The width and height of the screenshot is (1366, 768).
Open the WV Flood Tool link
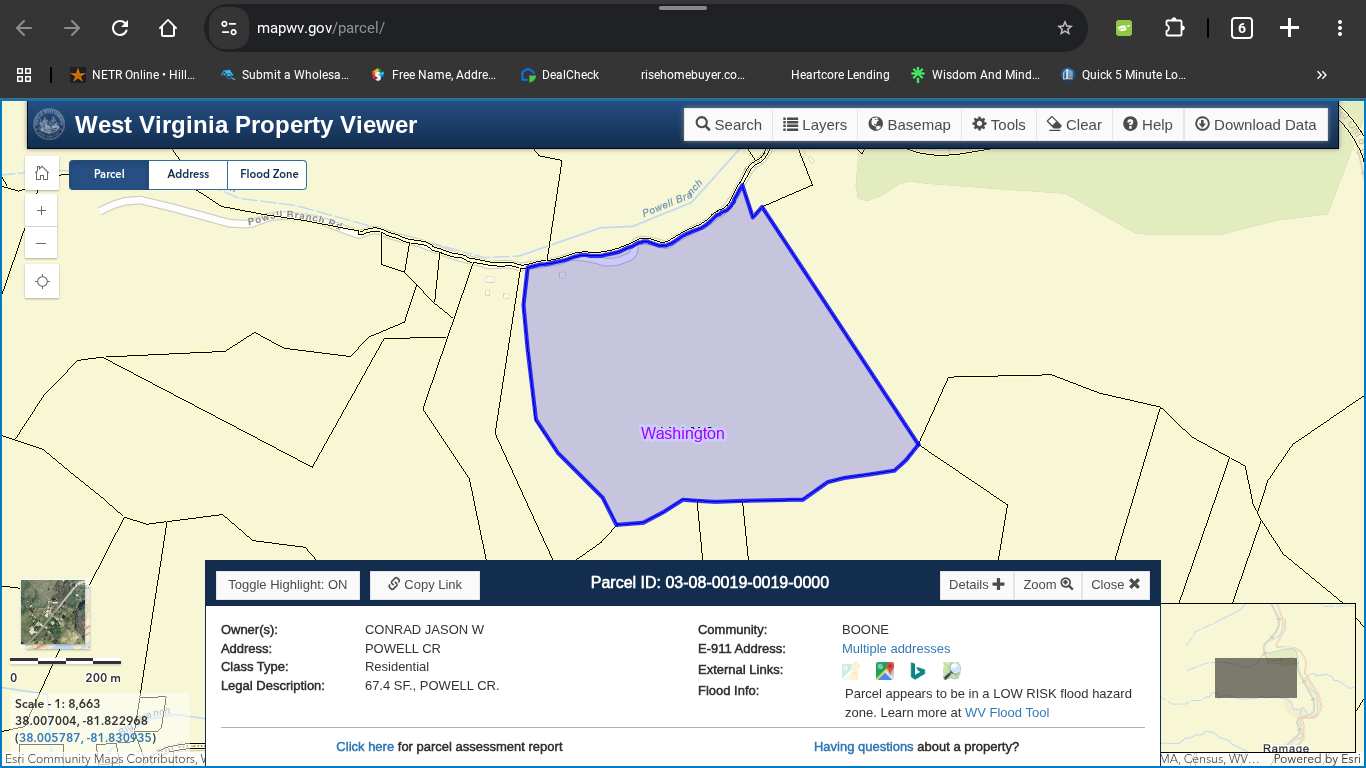tap(1006, 712)
